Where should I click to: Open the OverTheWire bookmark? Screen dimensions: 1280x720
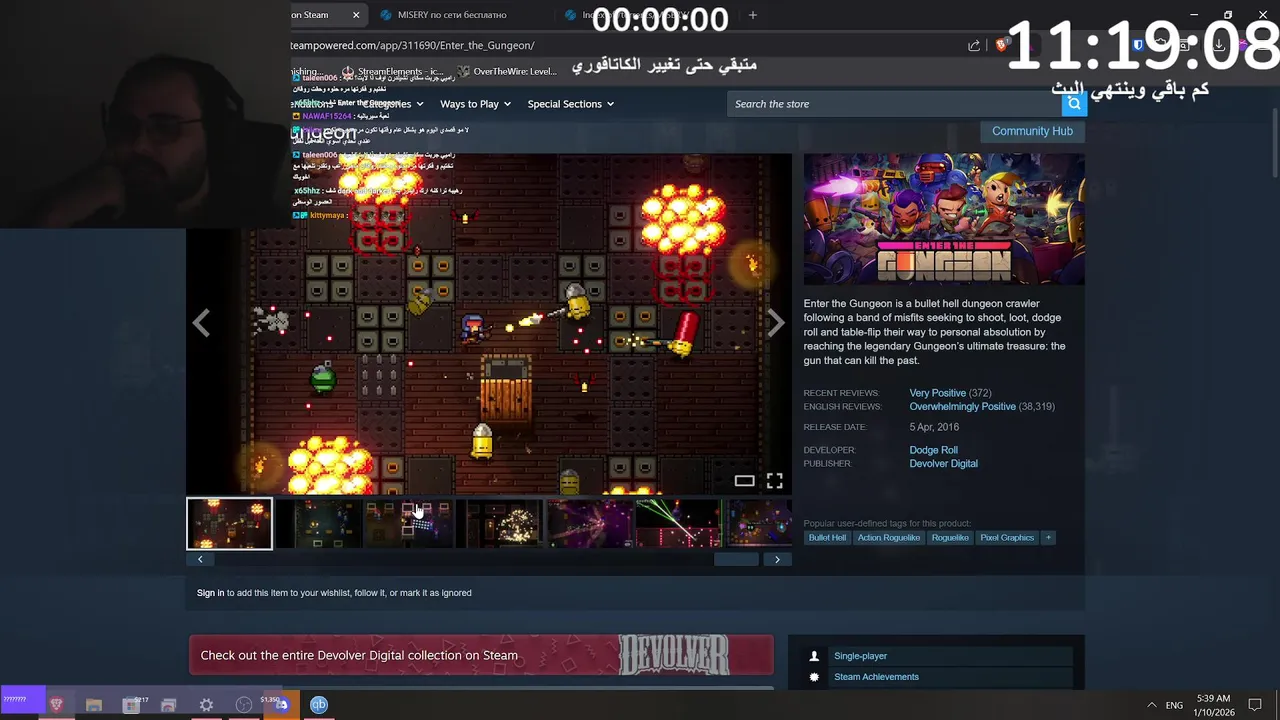click(507, 72)
